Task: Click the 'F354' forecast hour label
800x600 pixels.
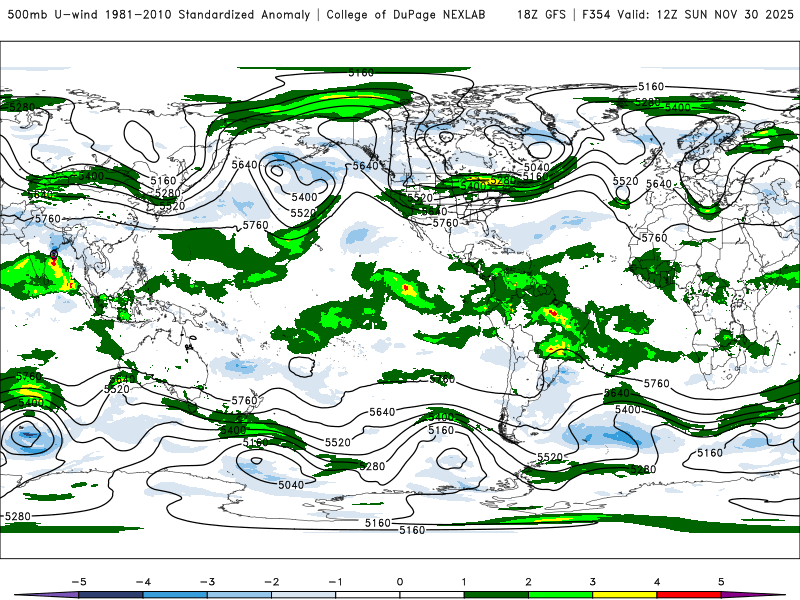Action: 596,14
